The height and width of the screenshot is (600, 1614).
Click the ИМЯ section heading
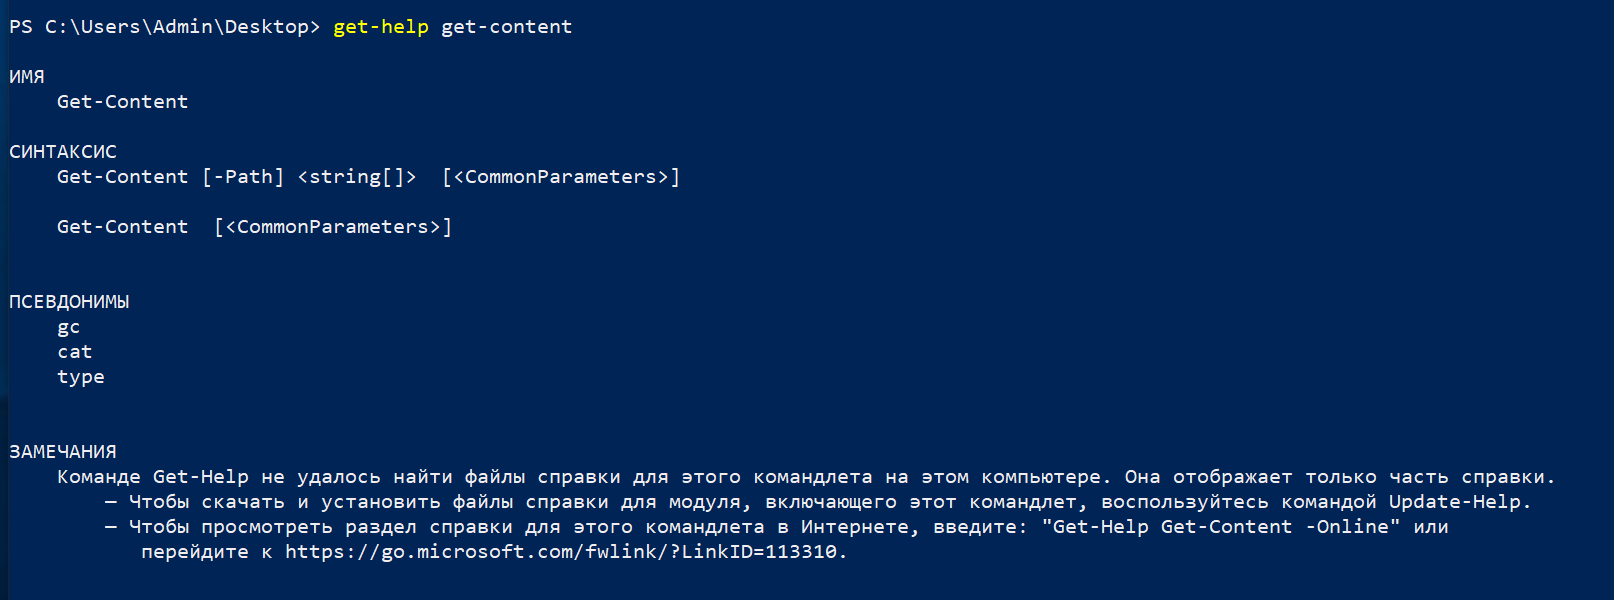tap(27, 77)
